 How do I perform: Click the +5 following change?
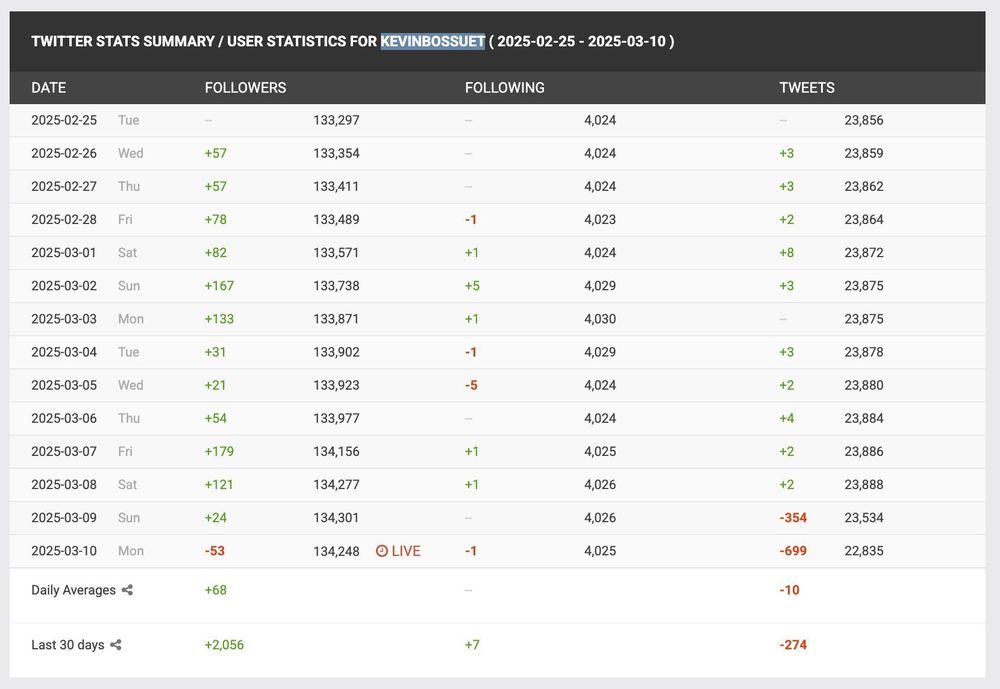(x=473, y=286)
